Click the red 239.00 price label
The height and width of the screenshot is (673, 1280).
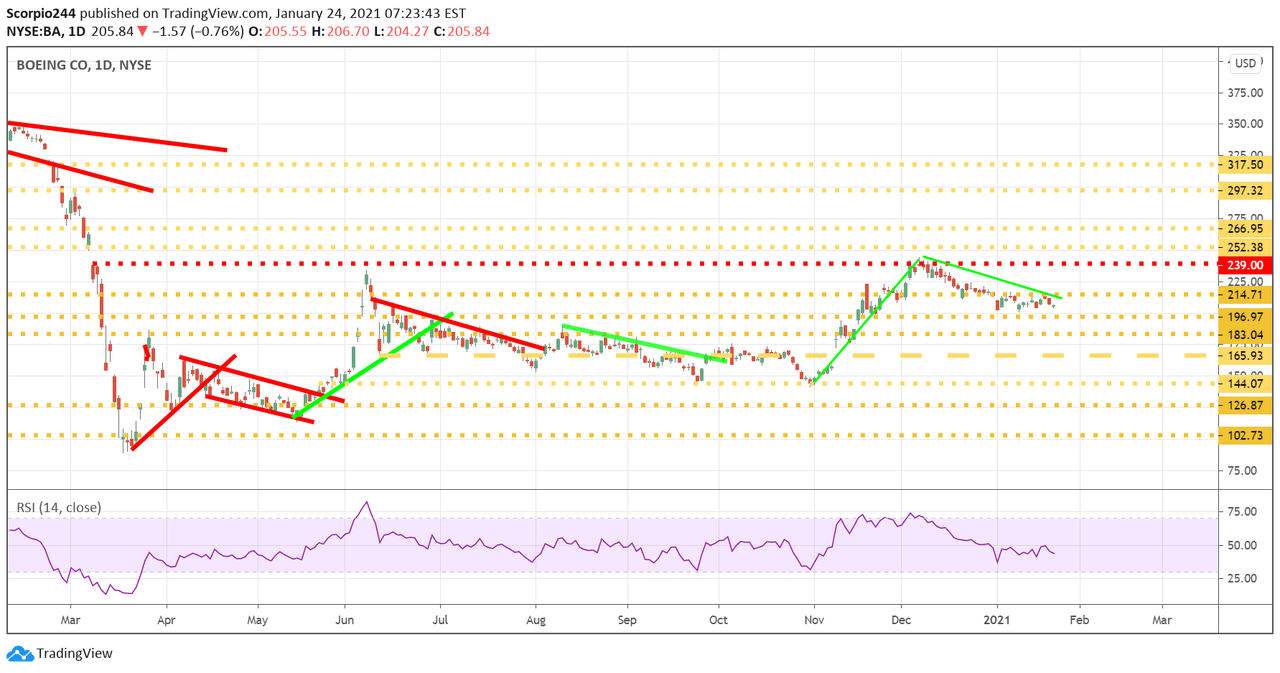(1243, 265)
